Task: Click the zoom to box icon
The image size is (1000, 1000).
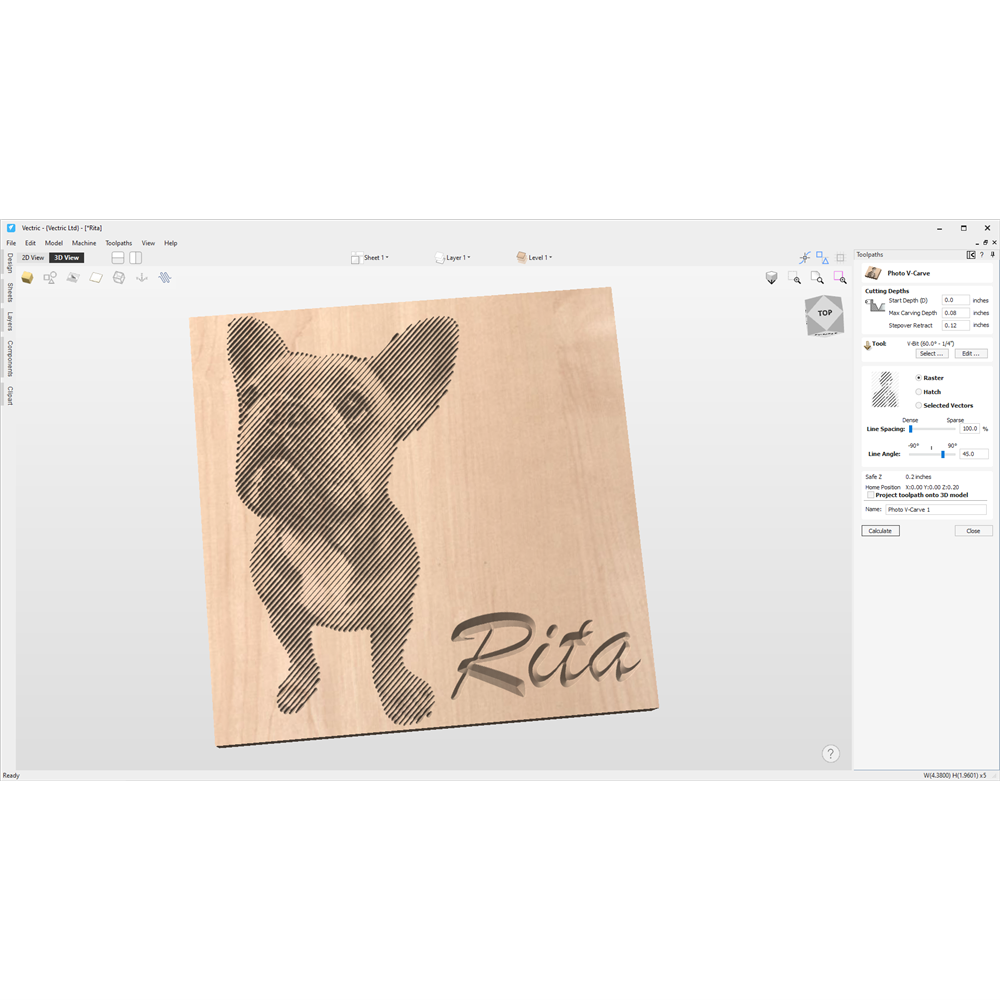Action: [794, 277]
